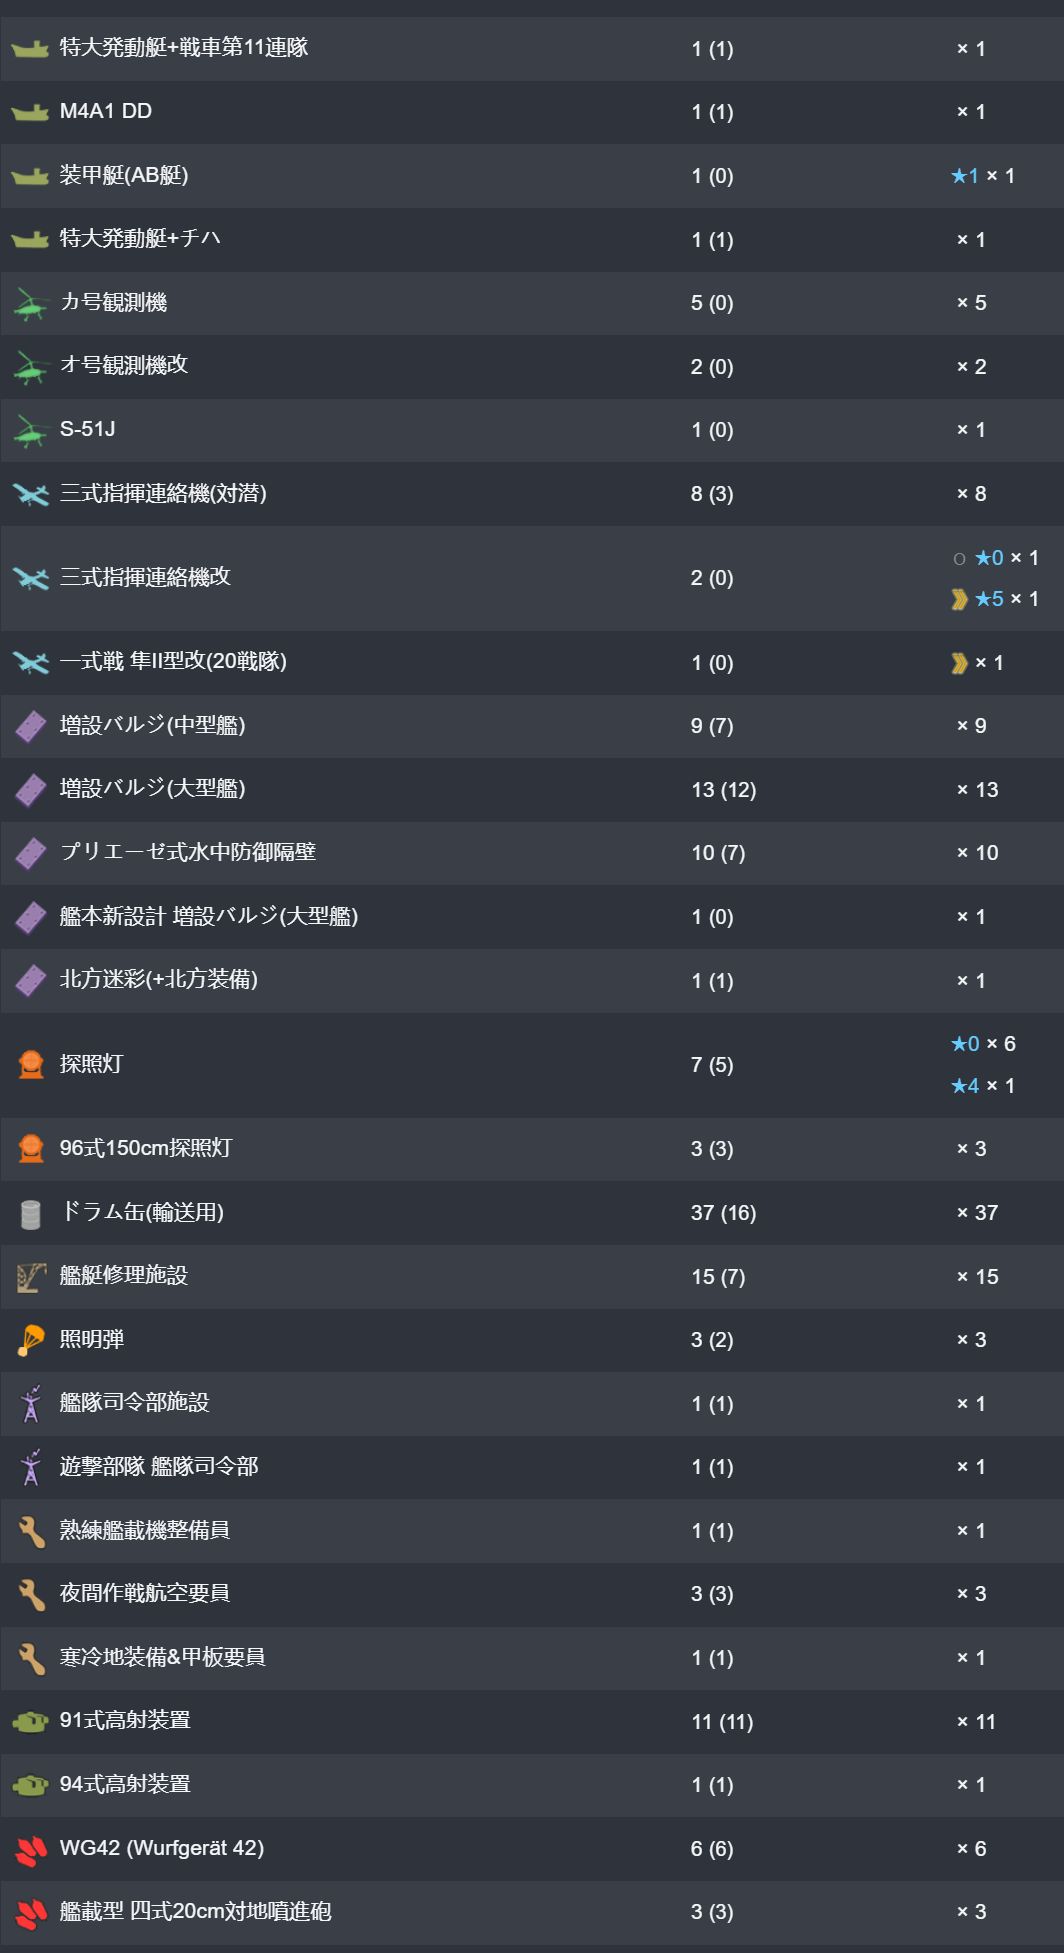The height and width of the screenshot is (1953, 1064).
Task: Click the helicopter icon beside カ号観測機
Action: [x=30, y=303]
